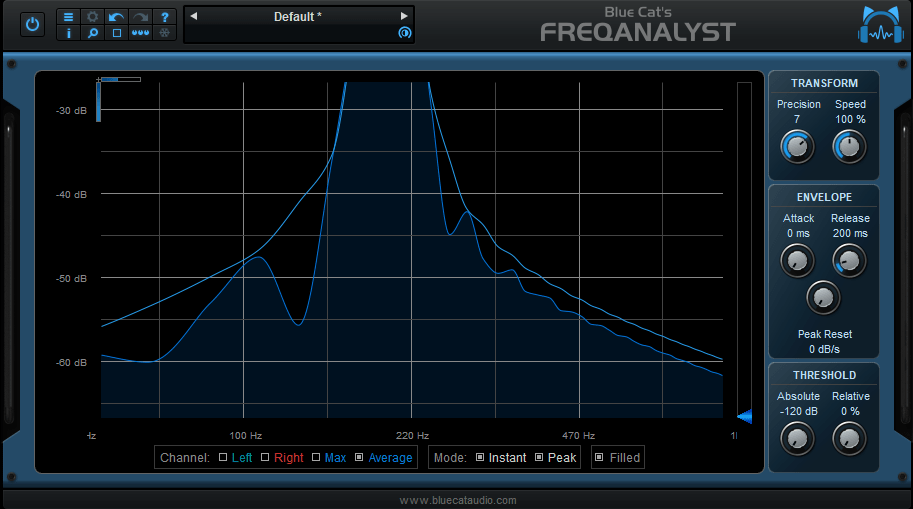Click the ENVELOPE section header
913x509 pixels.
[824, 197]
